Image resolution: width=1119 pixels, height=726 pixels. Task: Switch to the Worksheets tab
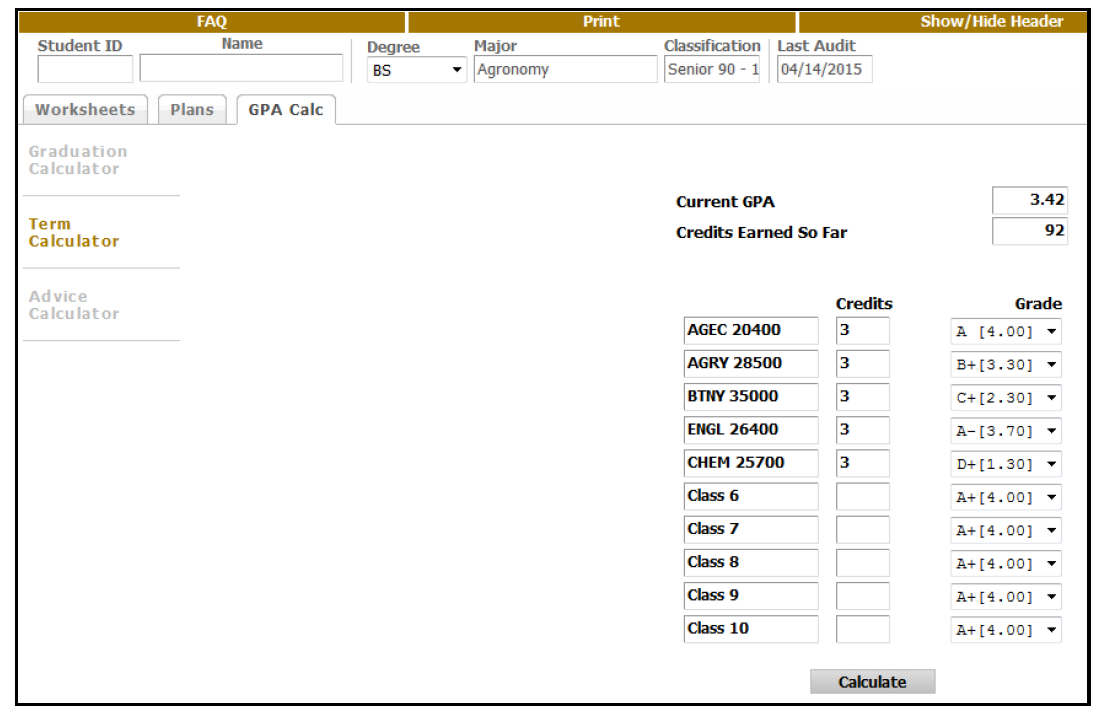point(84,110)
